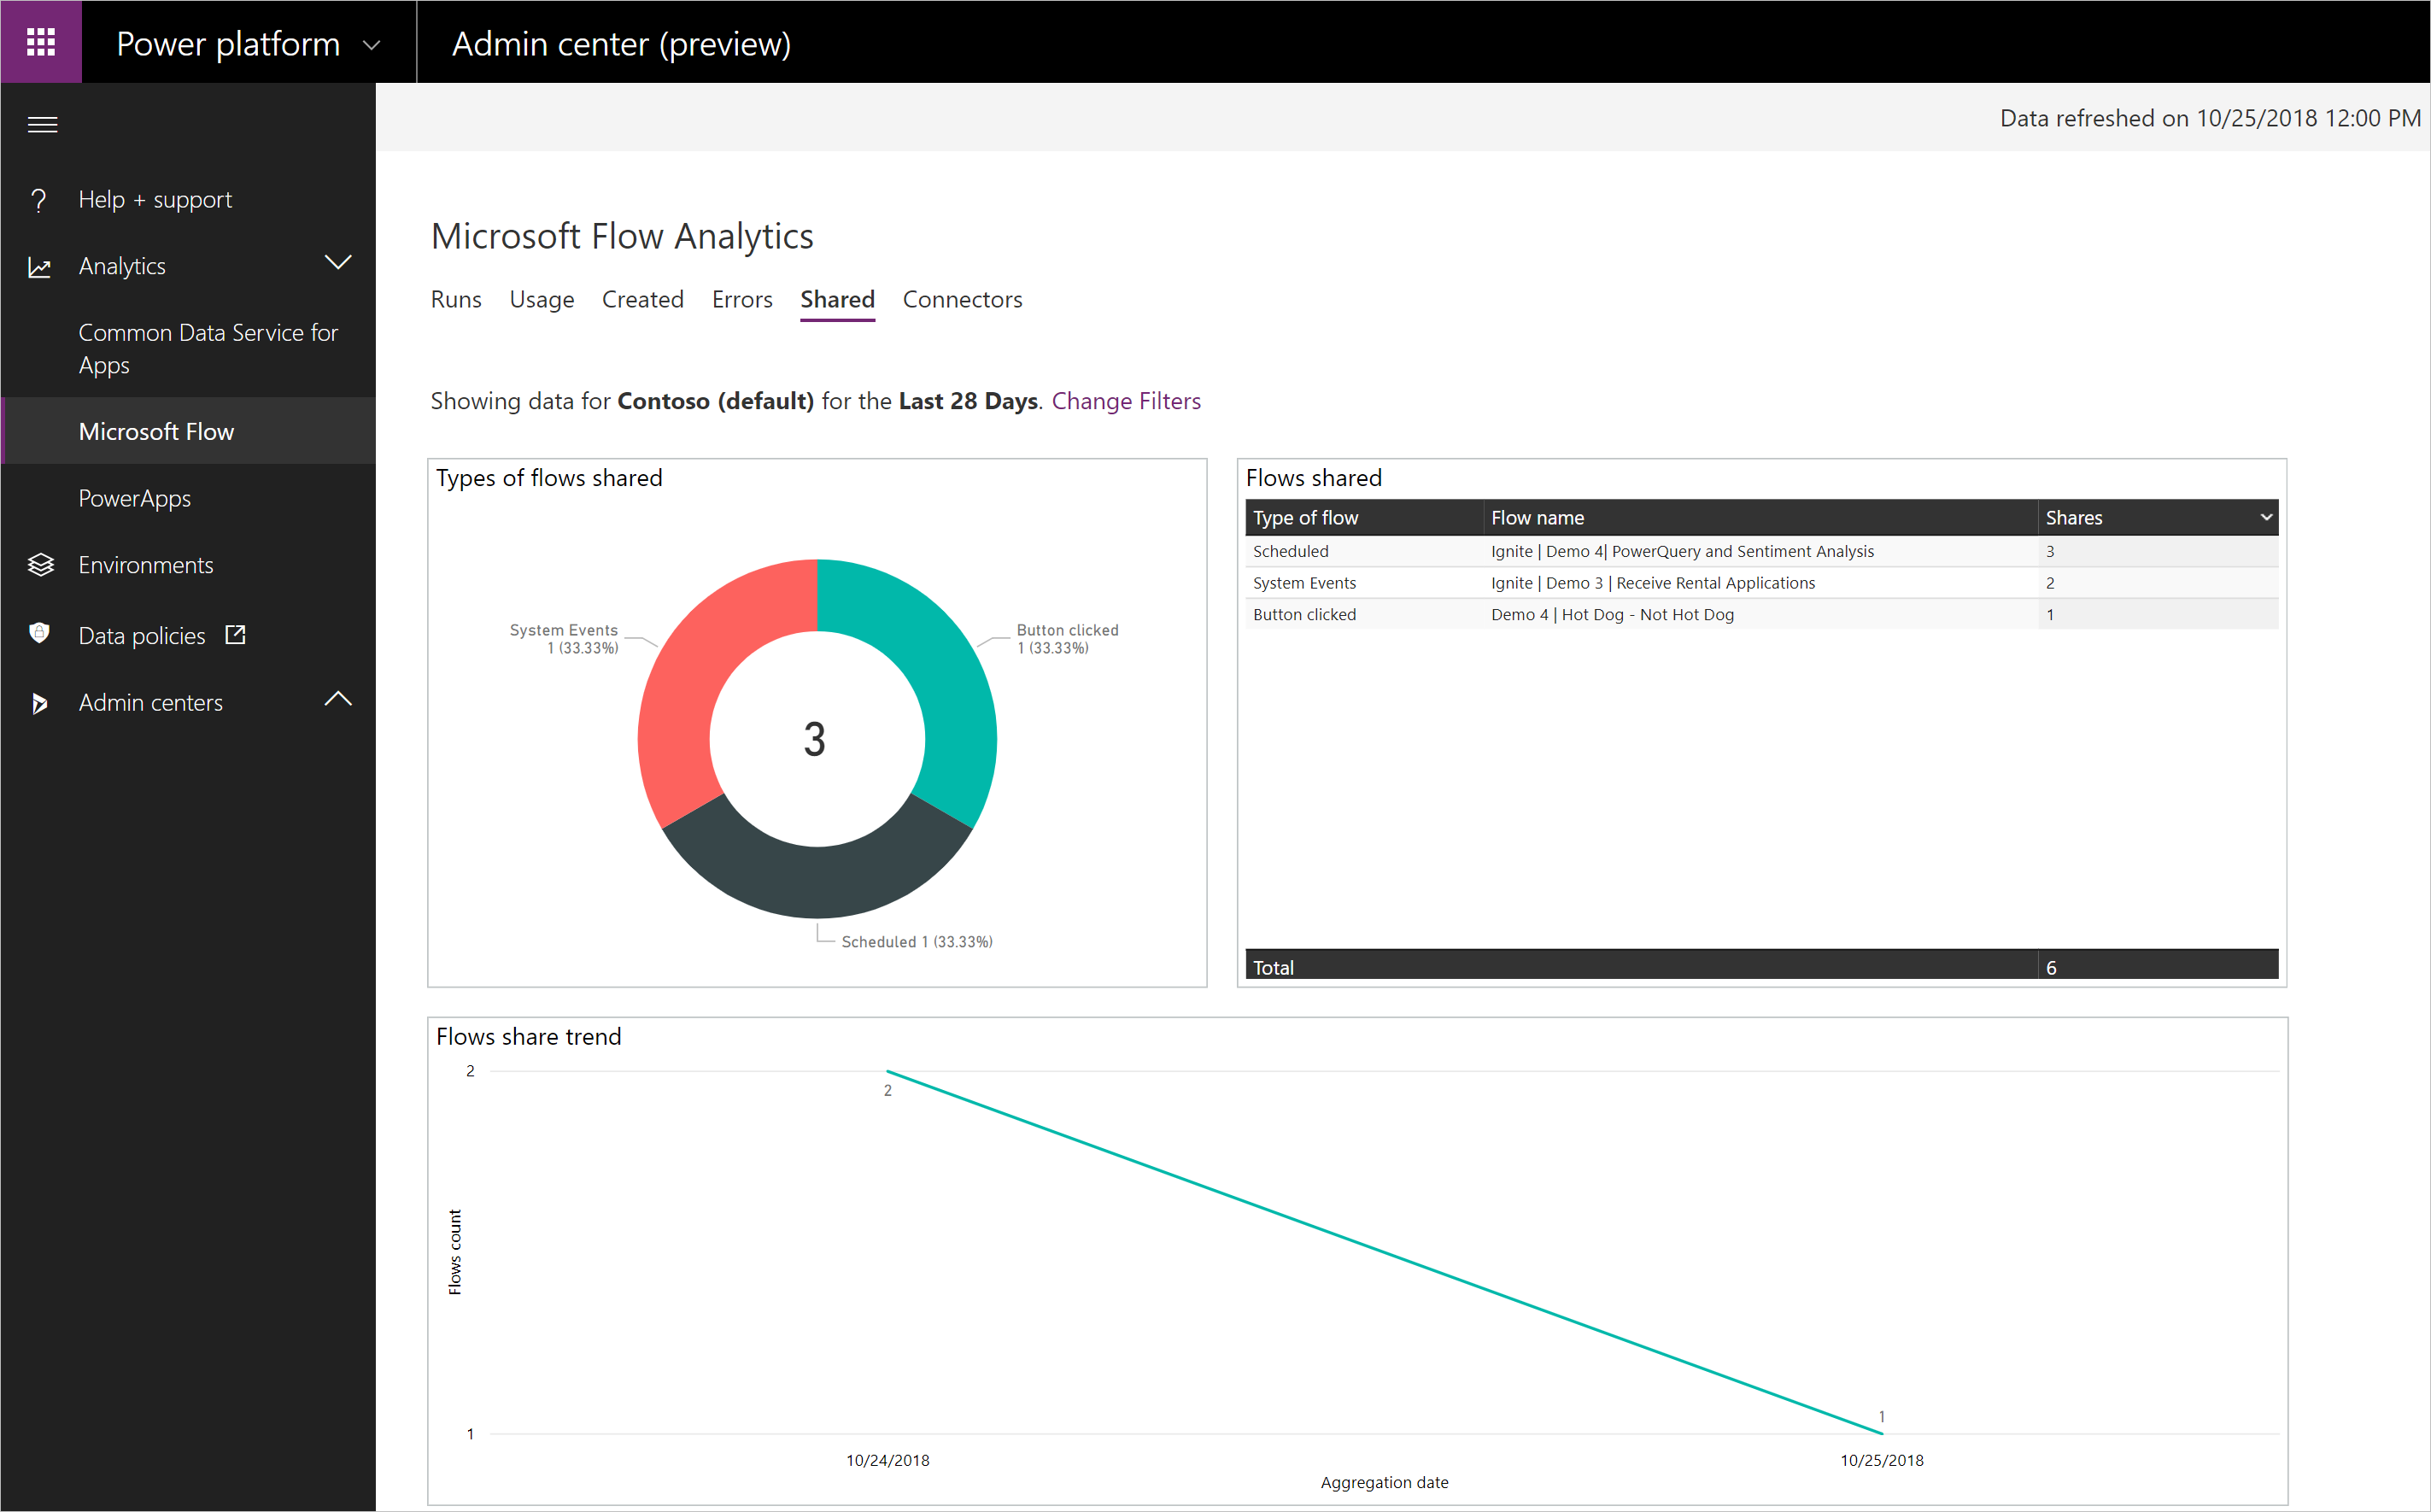
Task: Switch to the Connectors tab
Action: click(x=962, y=300)
